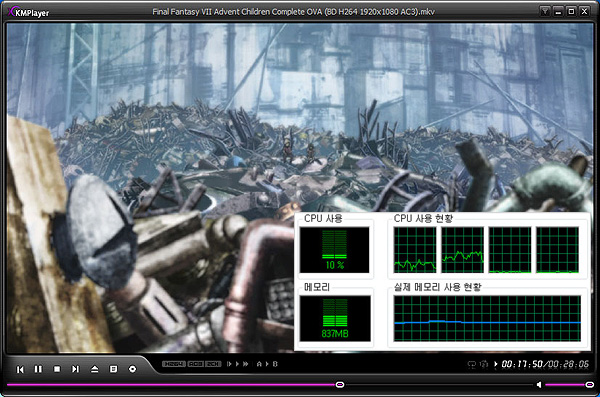Open the playlist editor icon
This screenshot has height=397, width=600.
[x=114, y=369]
